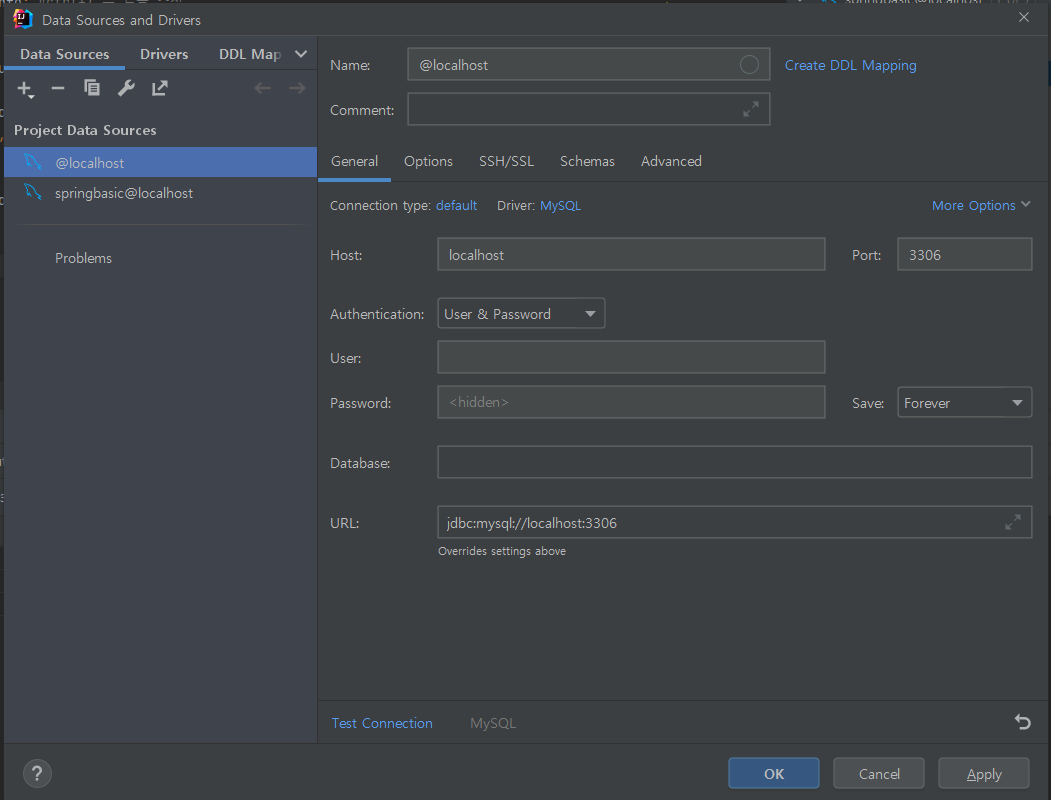Image resolution: width=1051 pixels, height=800 pixels.
Task: Click the color circle in Name field
Action: point(749,64)
